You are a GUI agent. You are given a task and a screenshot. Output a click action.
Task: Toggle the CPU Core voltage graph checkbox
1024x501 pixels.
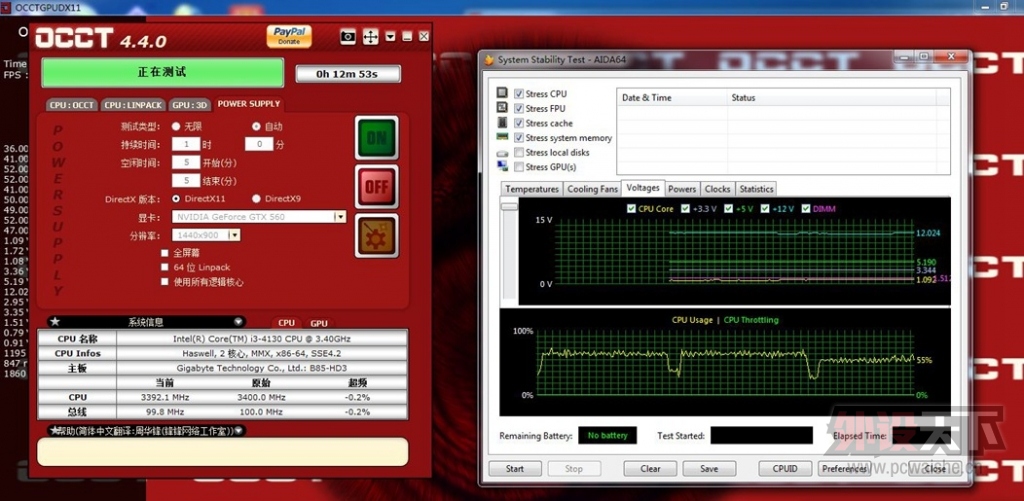631,209
